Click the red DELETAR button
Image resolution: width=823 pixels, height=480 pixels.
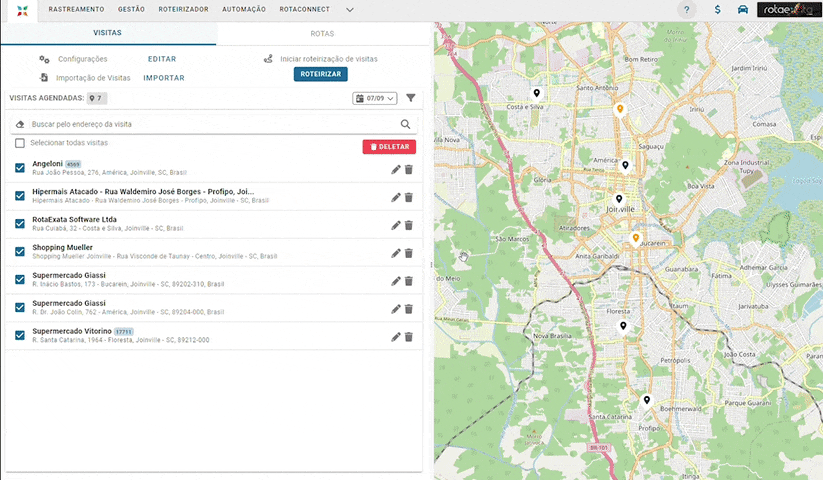pos(389,147)
